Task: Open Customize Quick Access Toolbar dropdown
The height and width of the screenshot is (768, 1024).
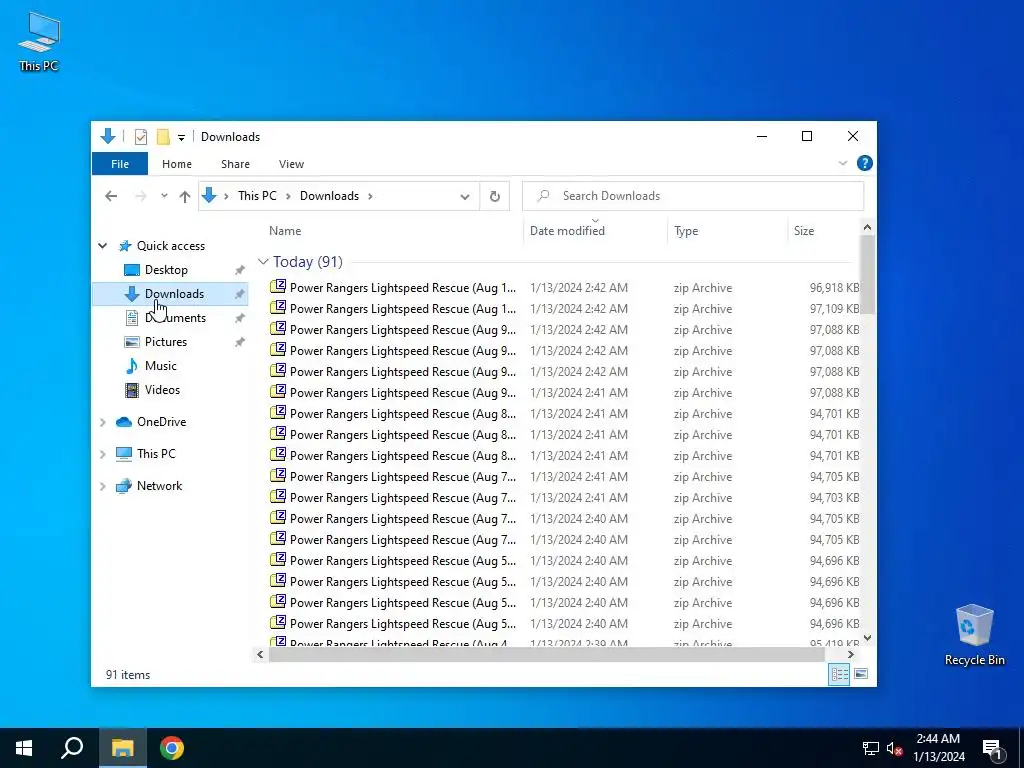Action: pos(181,137)
